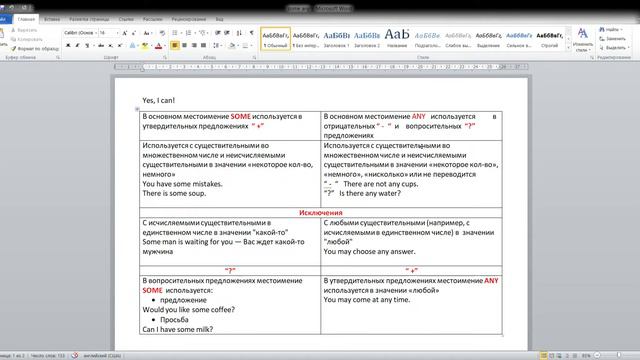Open the References (Ссылки) tab
640x360 pixels.
tap(126, 19)
